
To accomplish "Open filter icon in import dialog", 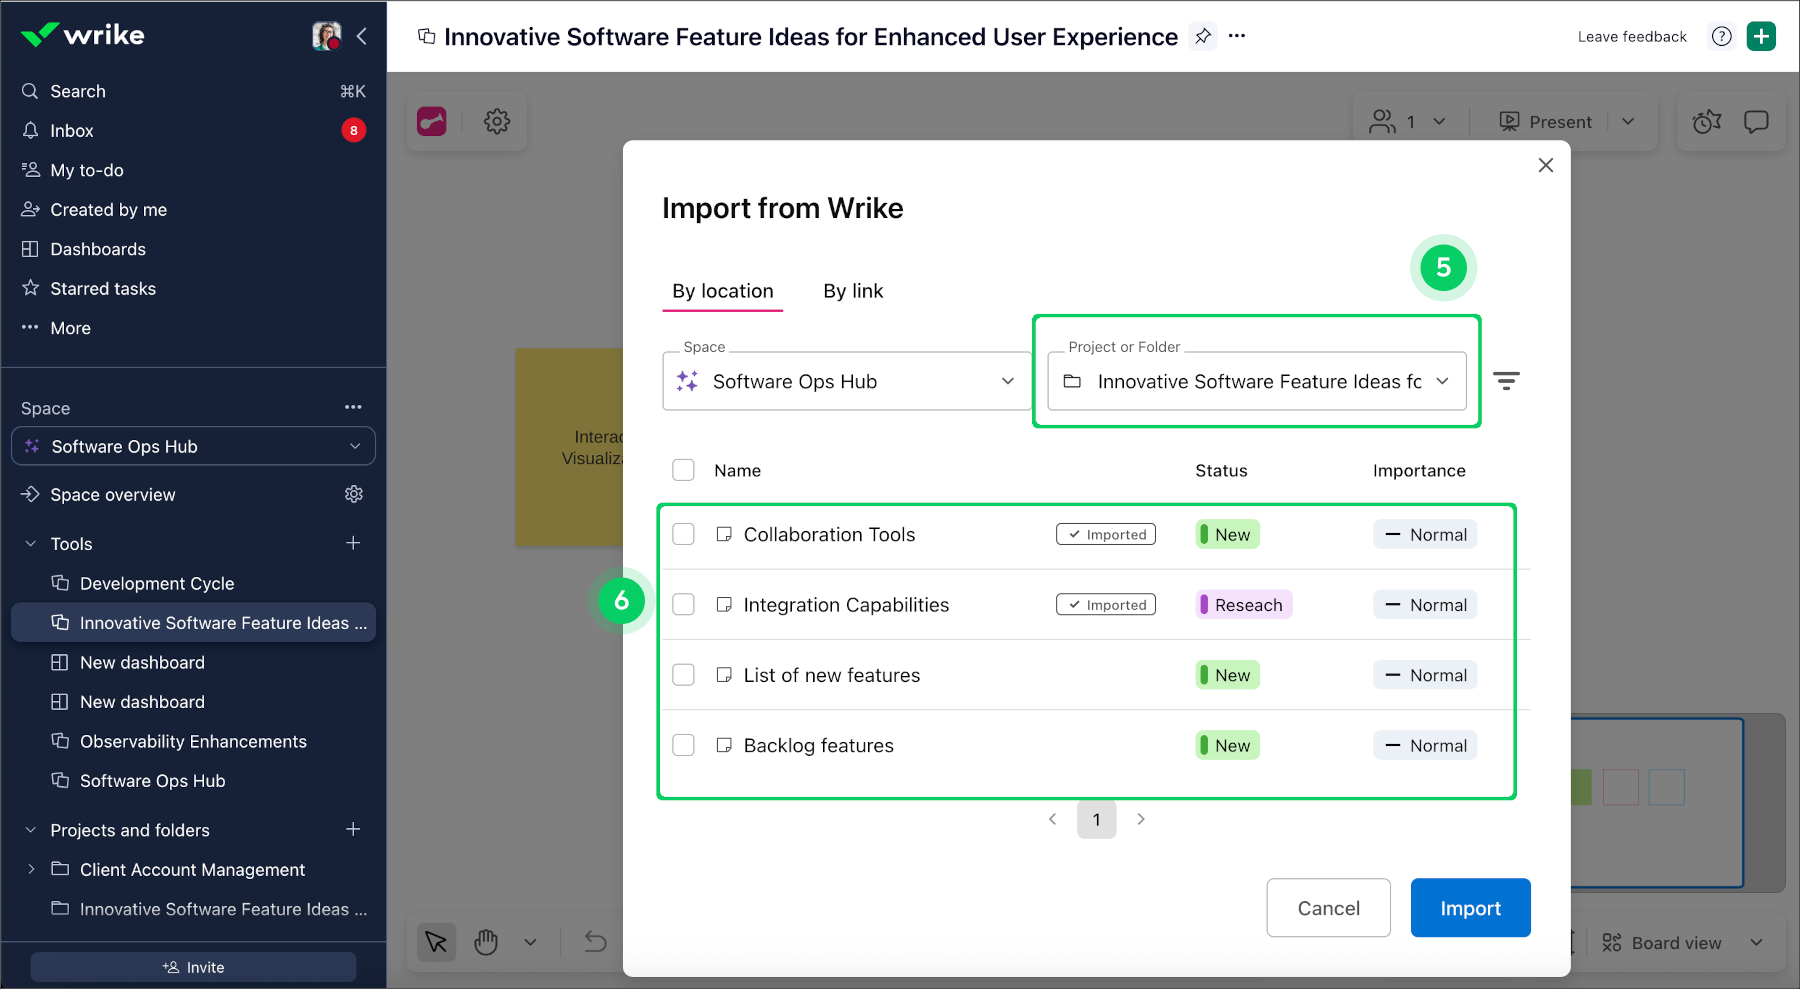I will [x=1506, y=381].
